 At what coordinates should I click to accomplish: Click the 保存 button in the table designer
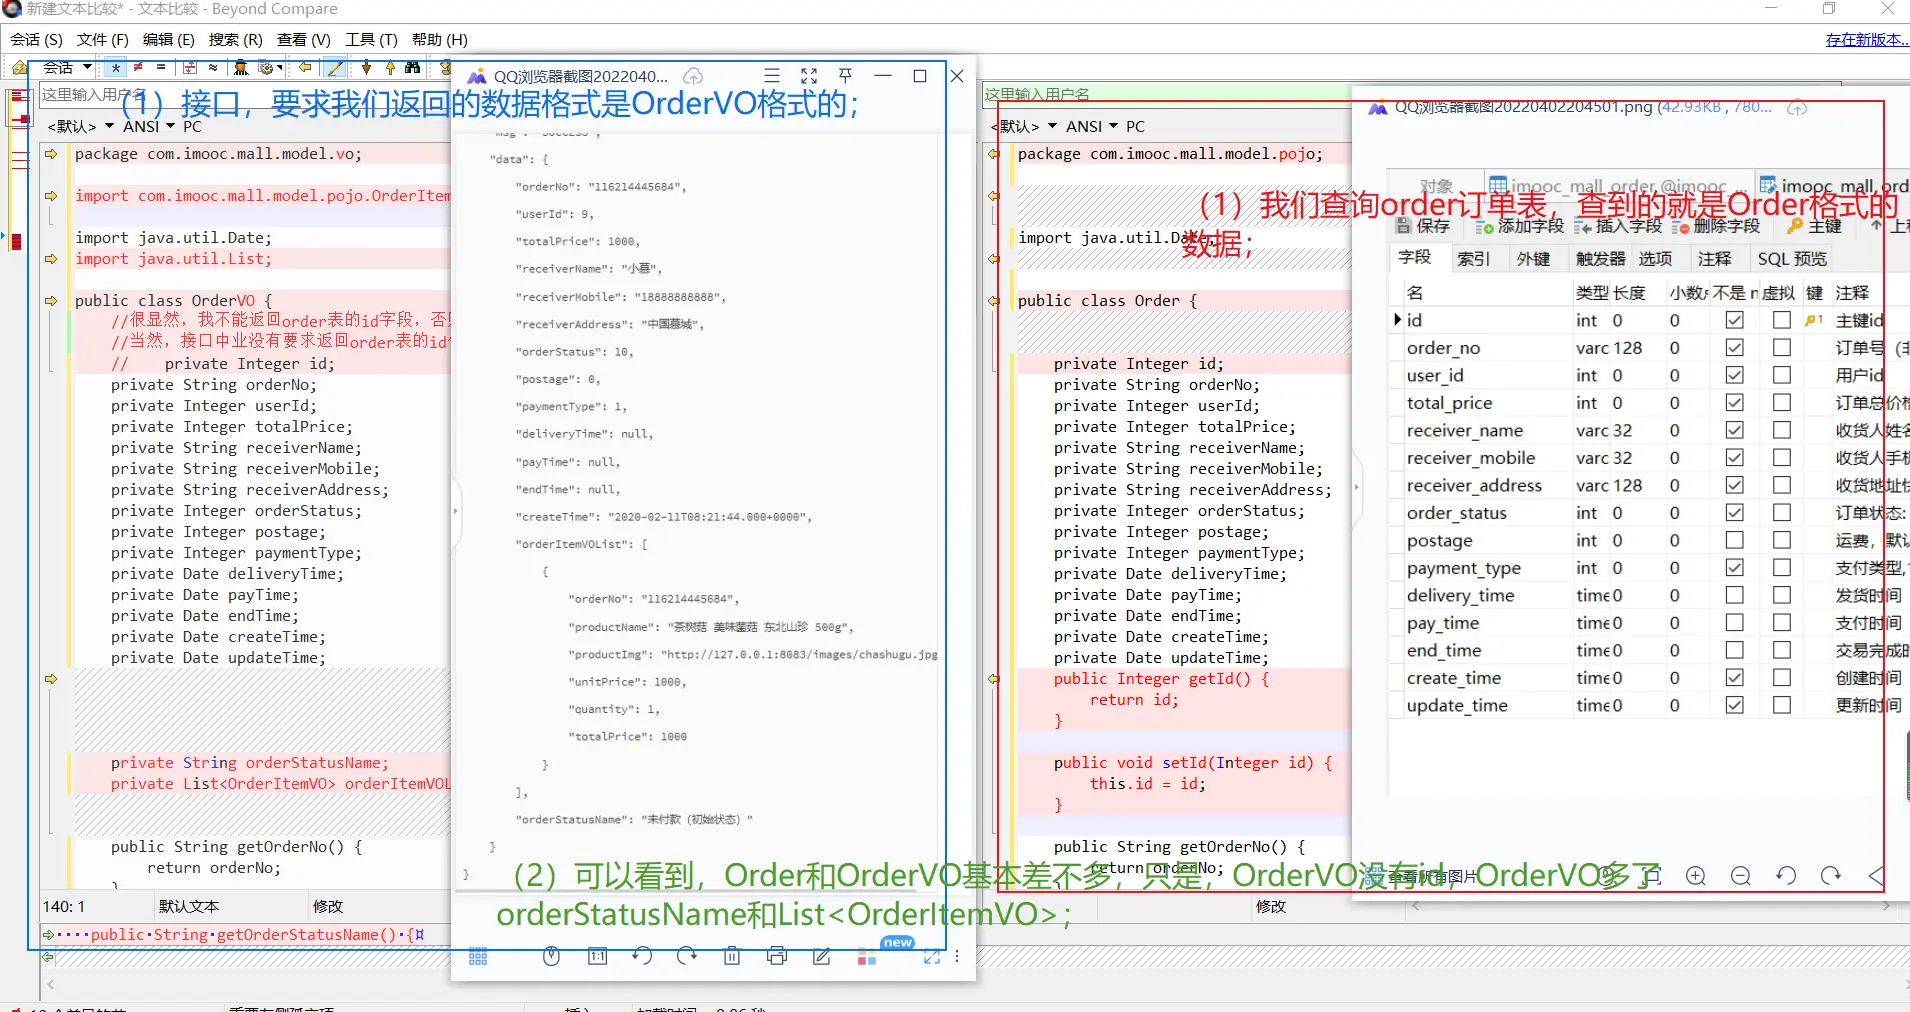pos(1423,226)
